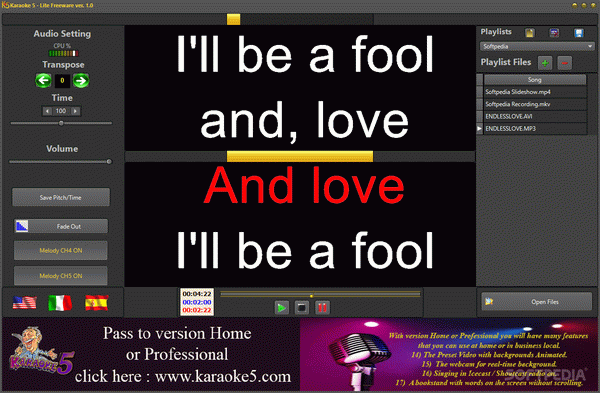Click the microphone promotional banner

(x=448, y=354)
